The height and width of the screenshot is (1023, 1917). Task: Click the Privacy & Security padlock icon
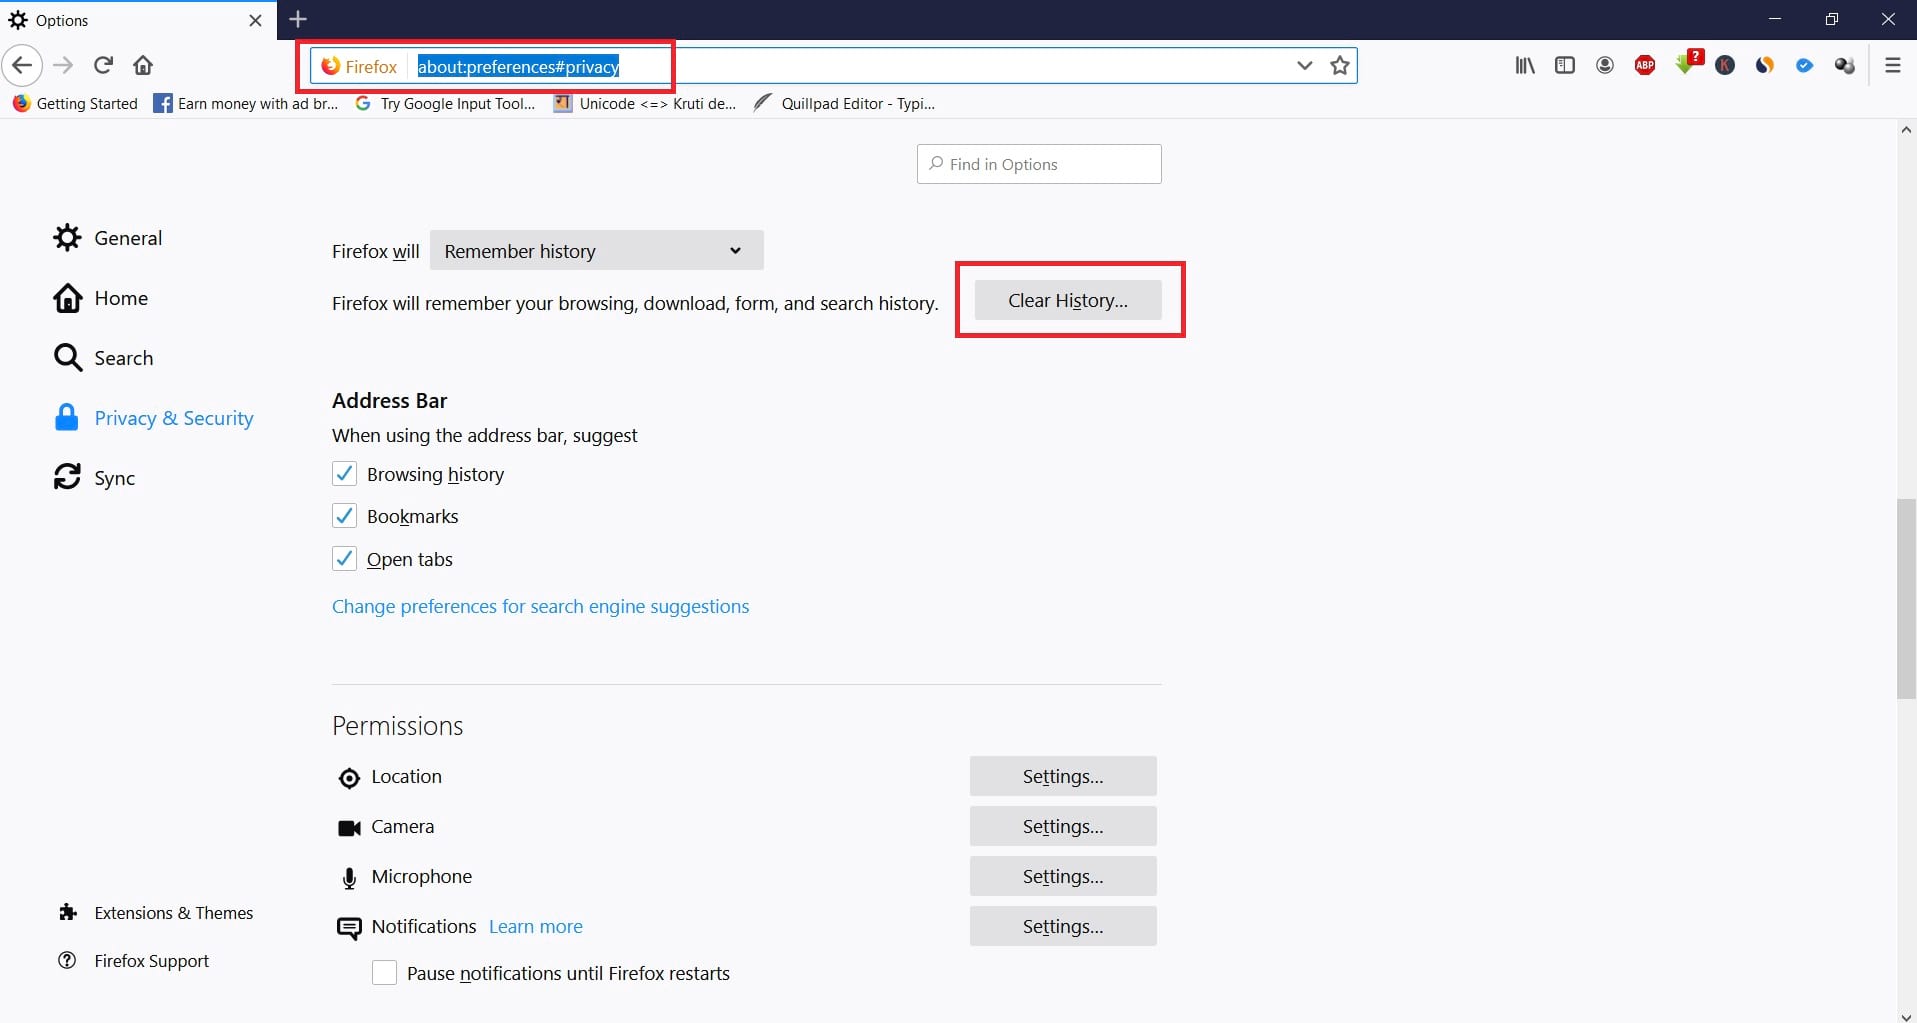(66, 417)
